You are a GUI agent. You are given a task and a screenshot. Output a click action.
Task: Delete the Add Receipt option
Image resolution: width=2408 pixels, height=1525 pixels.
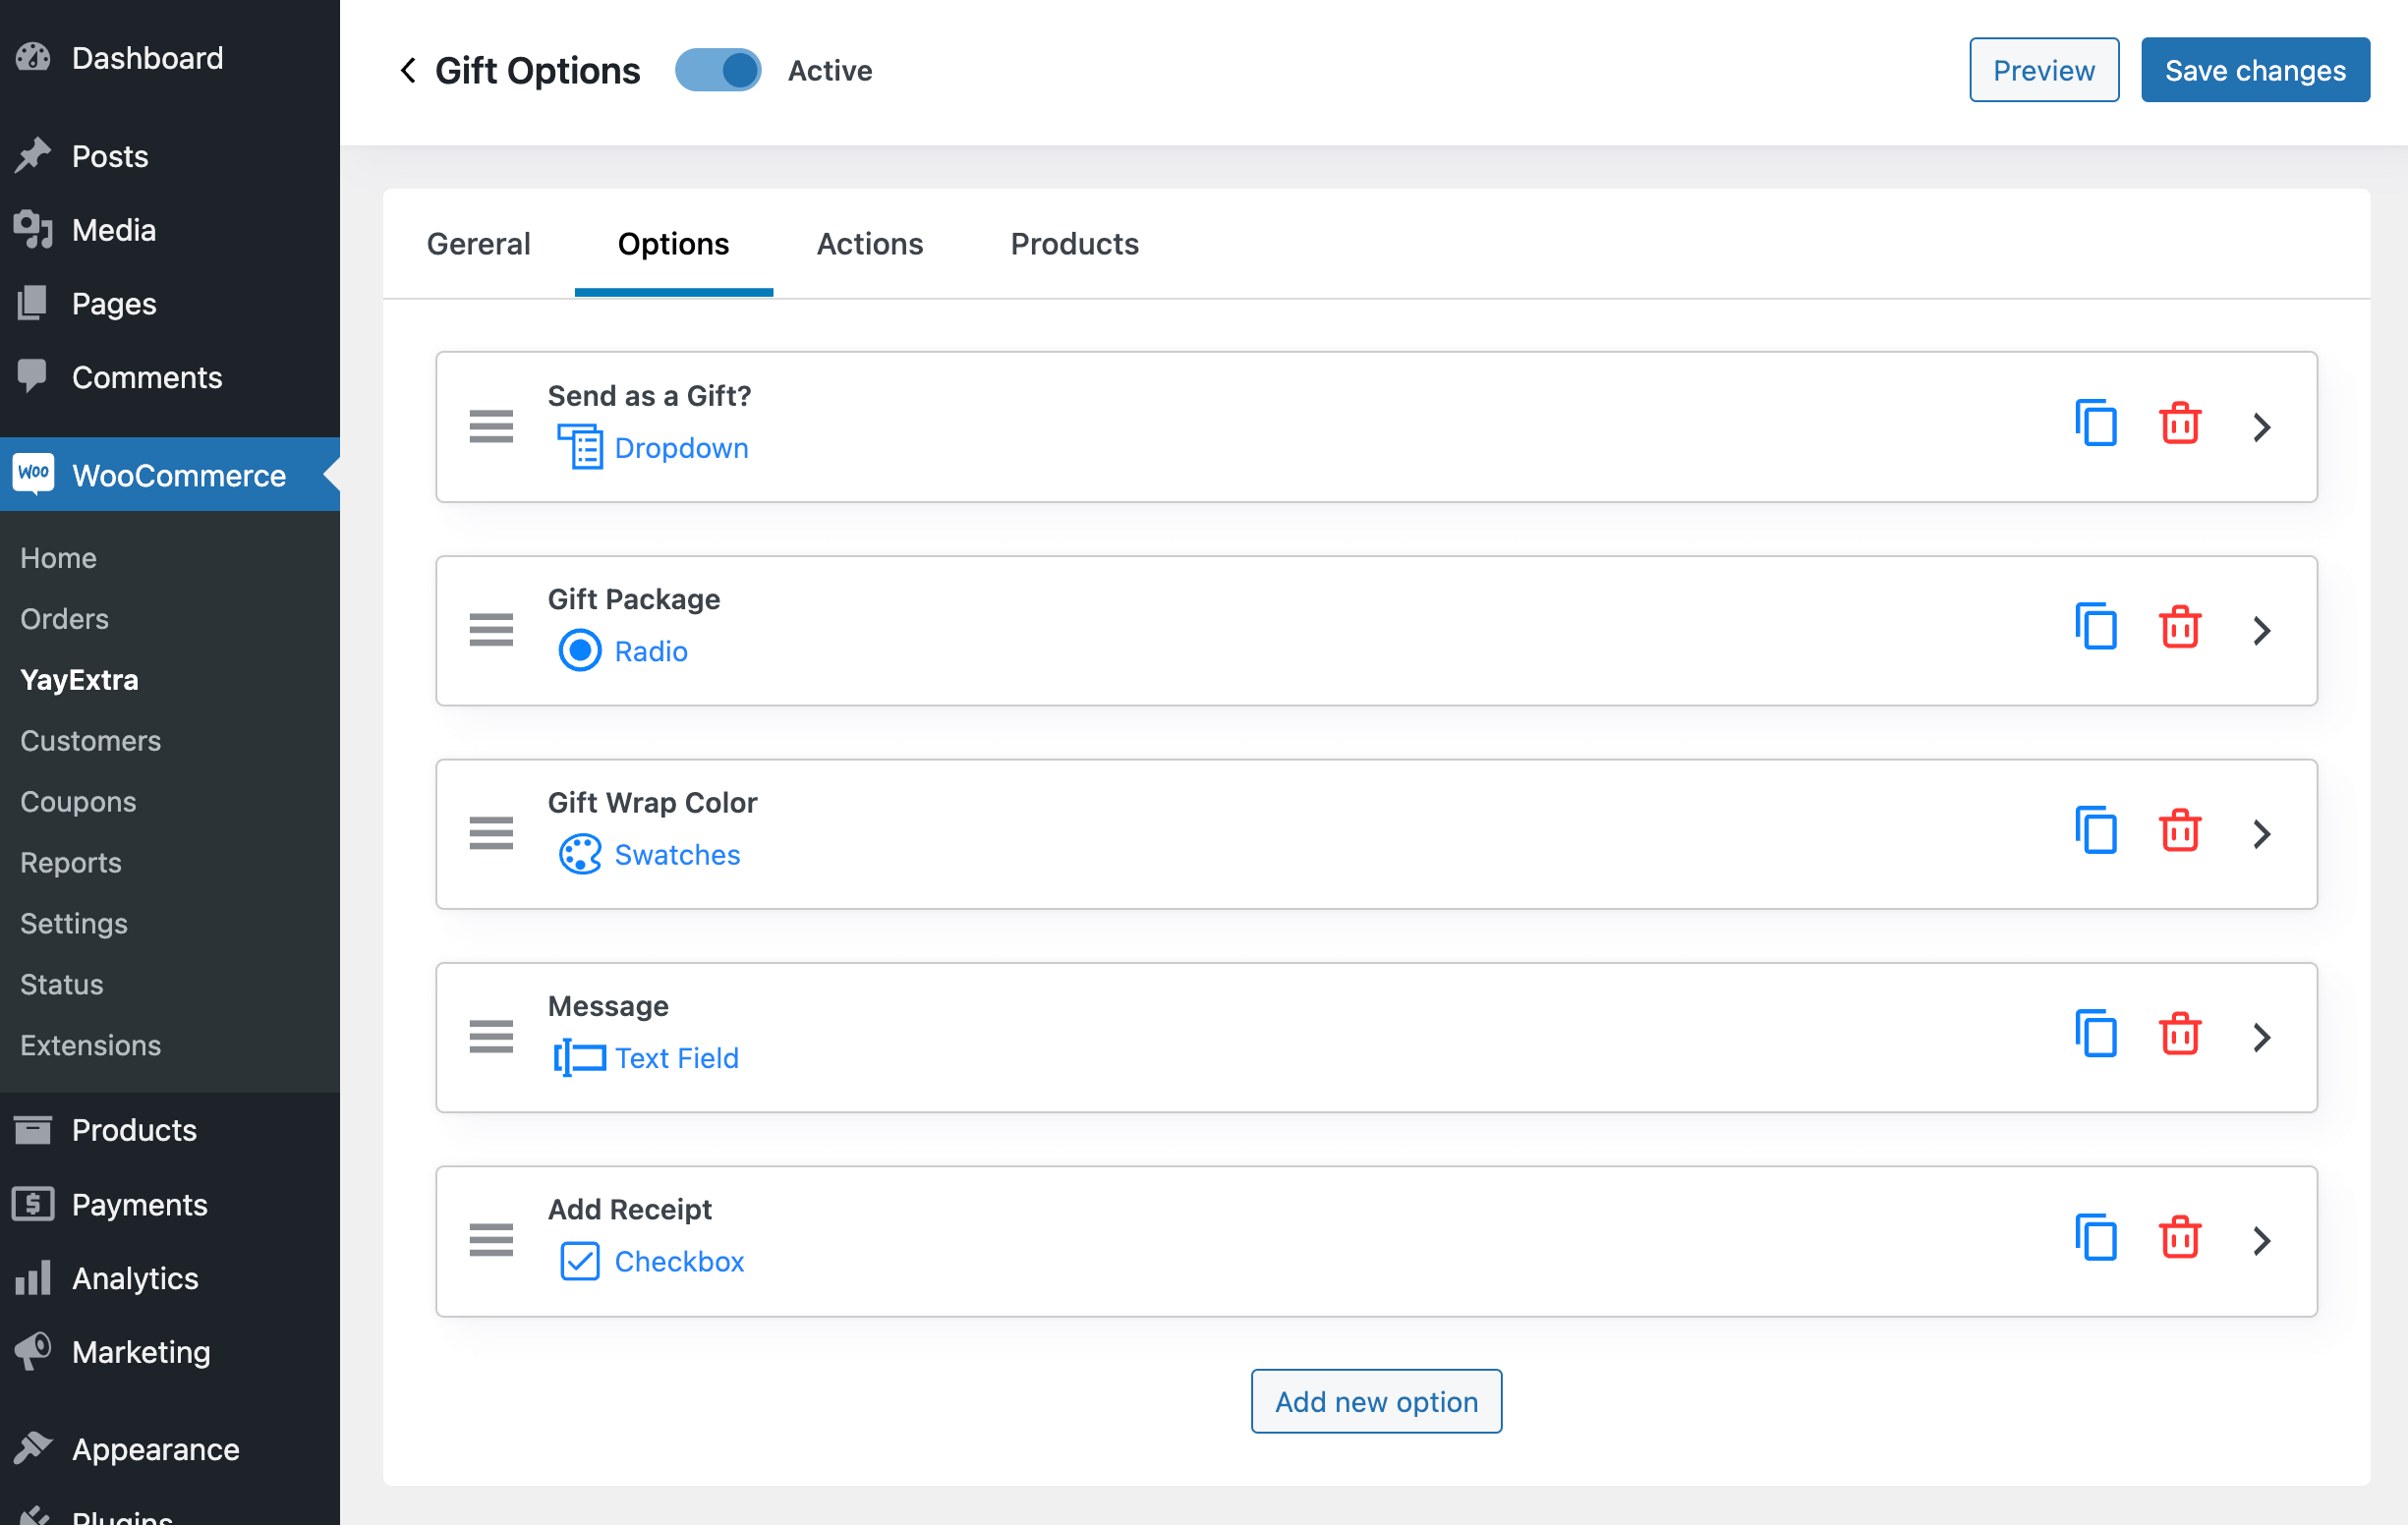pyautogui.click(x=2180, y=1238)
